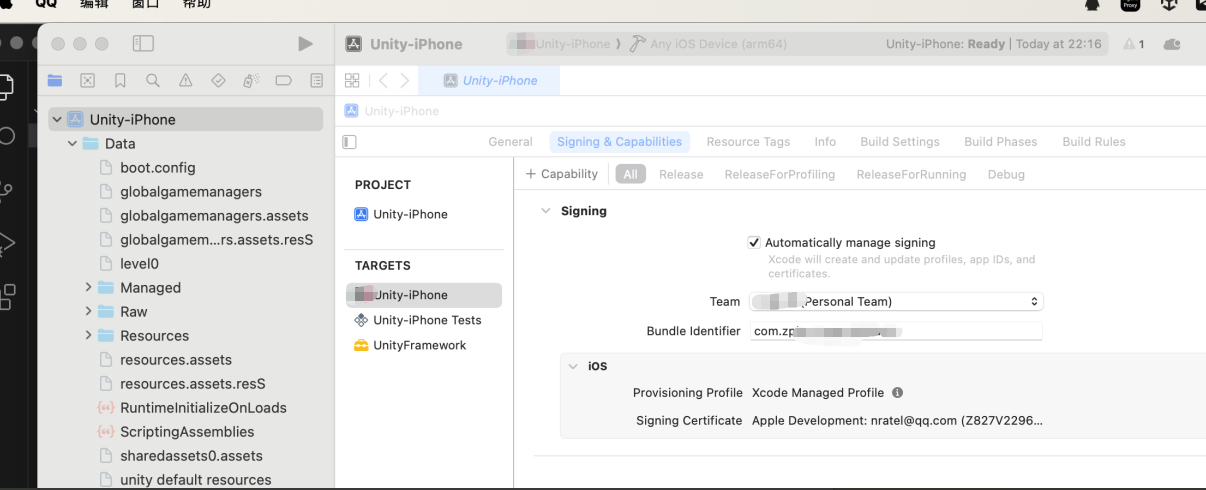
Task: Switch to the General tab
Action: 510,142
